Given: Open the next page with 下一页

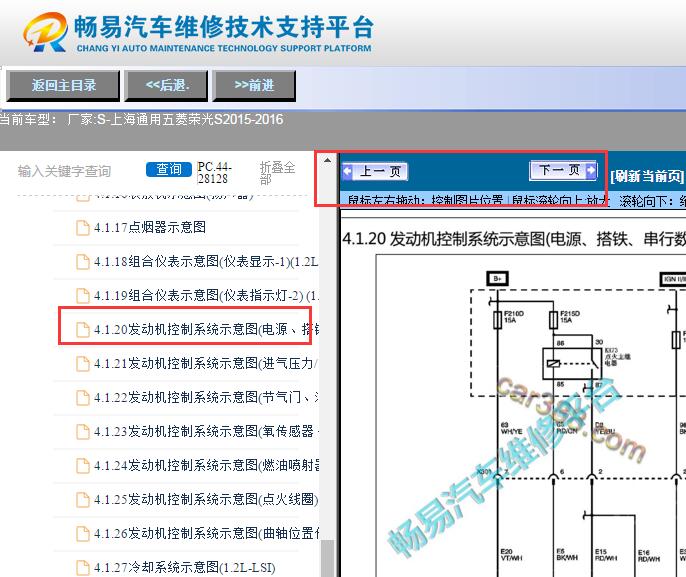Looking at the screenshot, I should (564, 170).
